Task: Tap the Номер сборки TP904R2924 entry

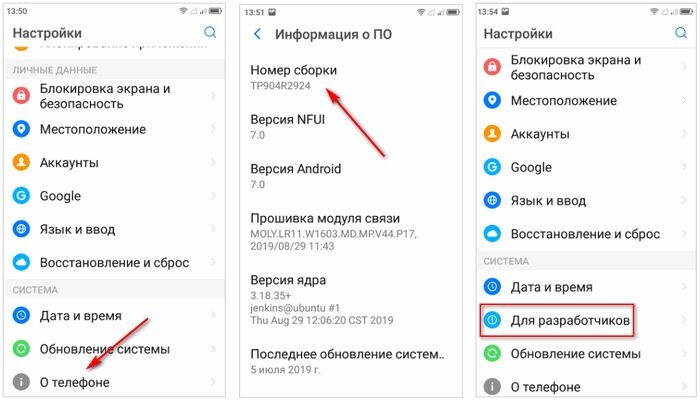Action: point(351,77)
